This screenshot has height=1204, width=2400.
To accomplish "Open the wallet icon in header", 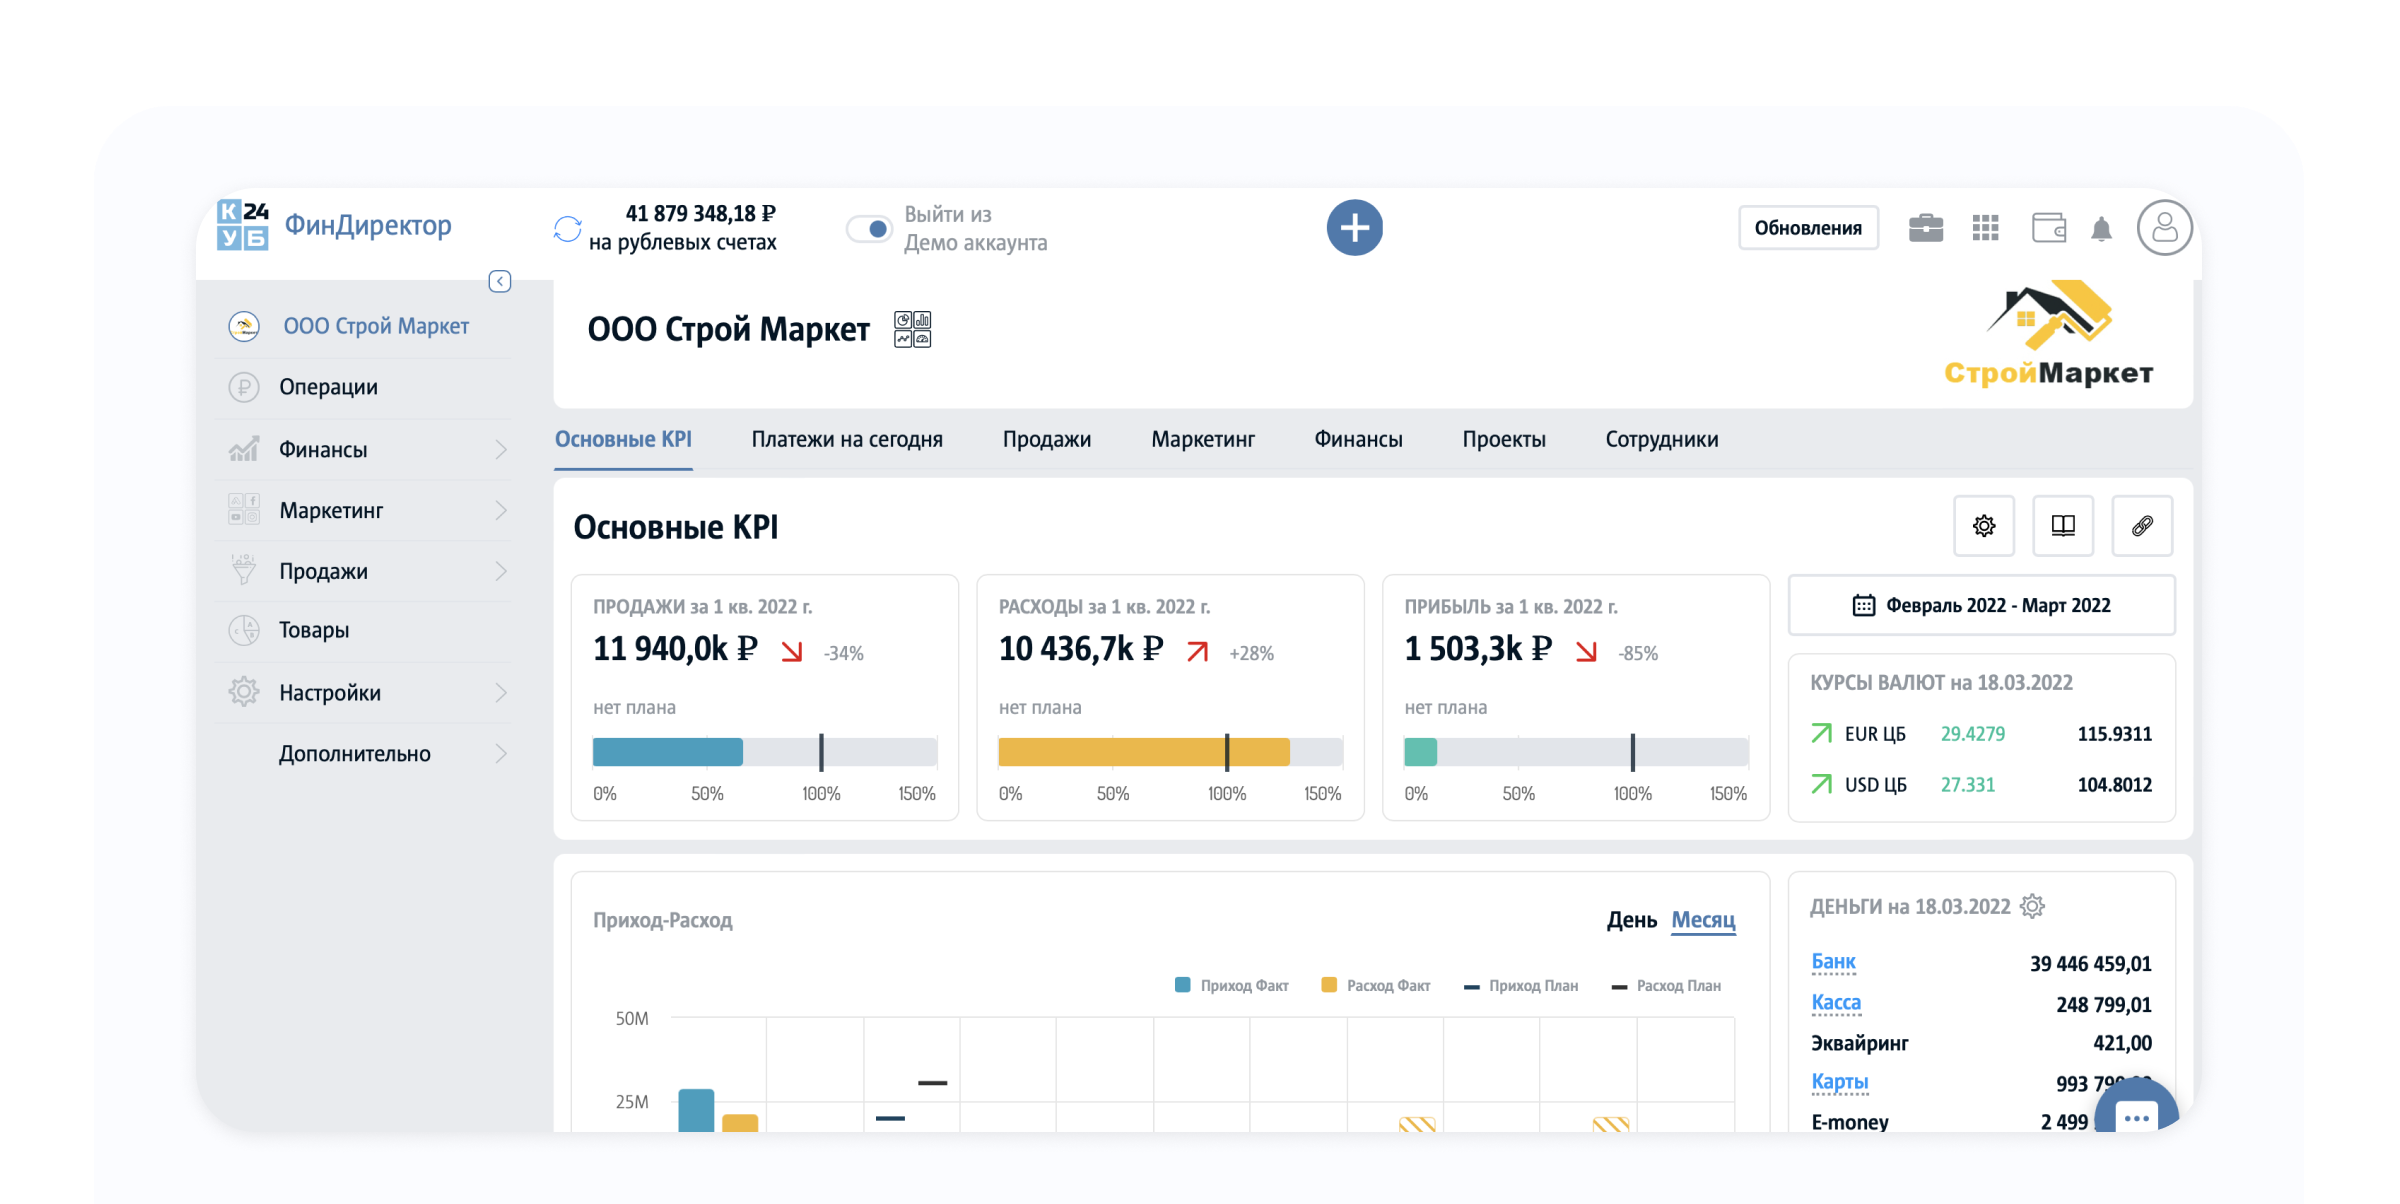I will click(x=2048, y=228).
